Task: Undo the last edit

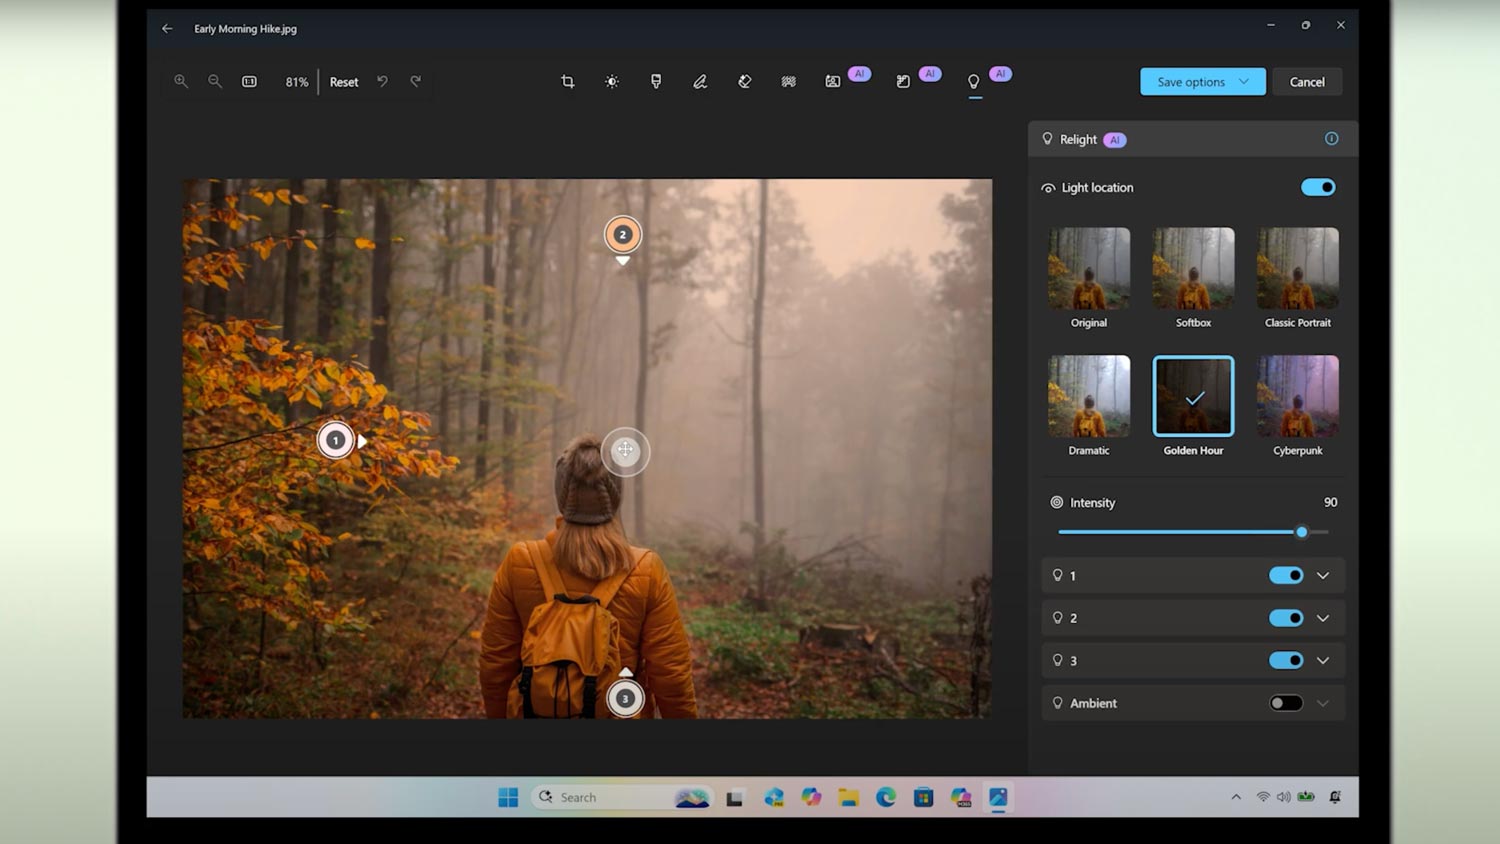Action: 382,81
